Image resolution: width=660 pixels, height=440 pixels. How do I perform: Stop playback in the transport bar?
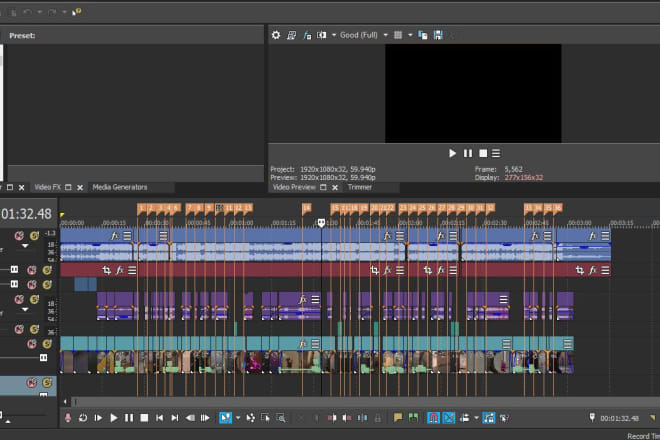coord(144,418)
